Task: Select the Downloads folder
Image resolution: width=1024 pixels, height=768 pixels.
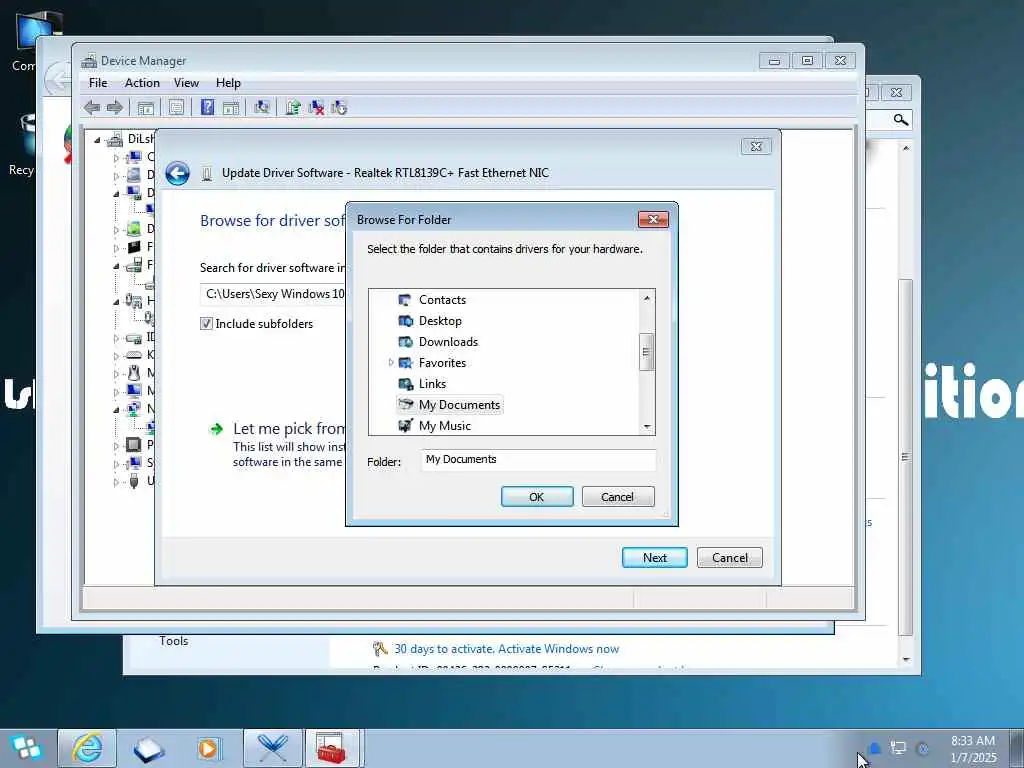Action: tap(448, 342)
